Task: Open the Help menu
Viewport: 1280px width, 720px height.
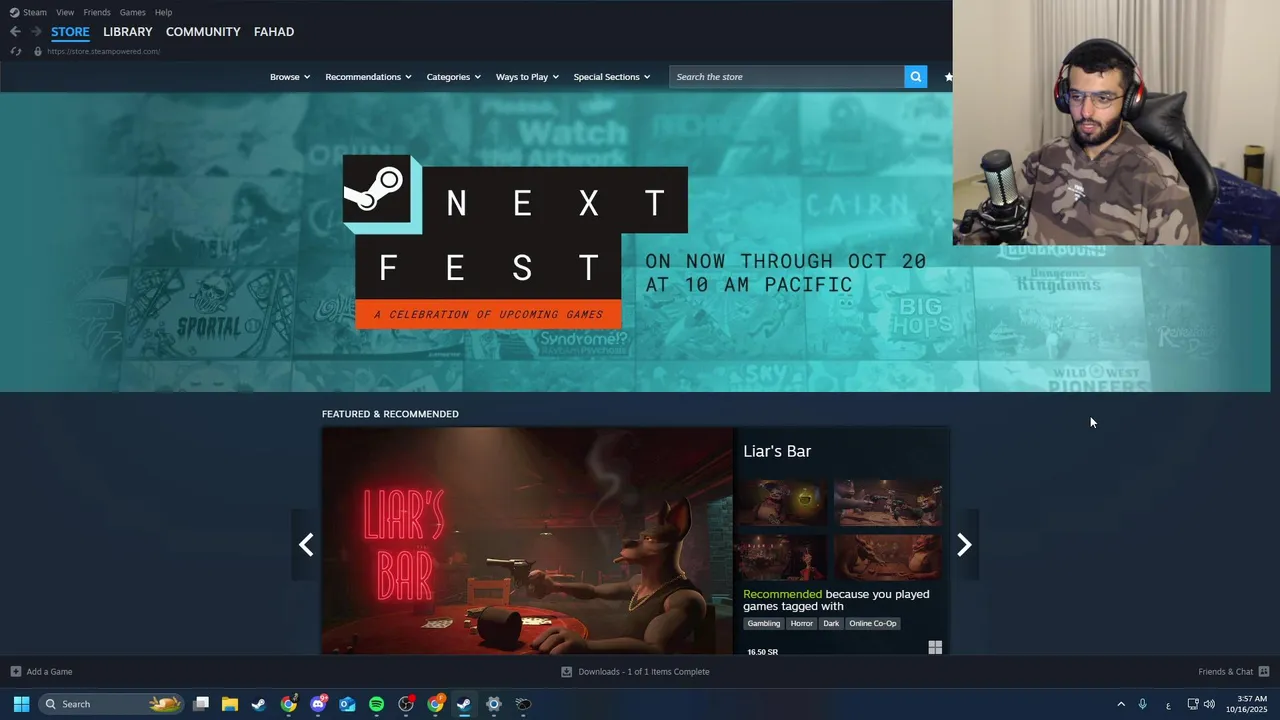Action: 163,12
